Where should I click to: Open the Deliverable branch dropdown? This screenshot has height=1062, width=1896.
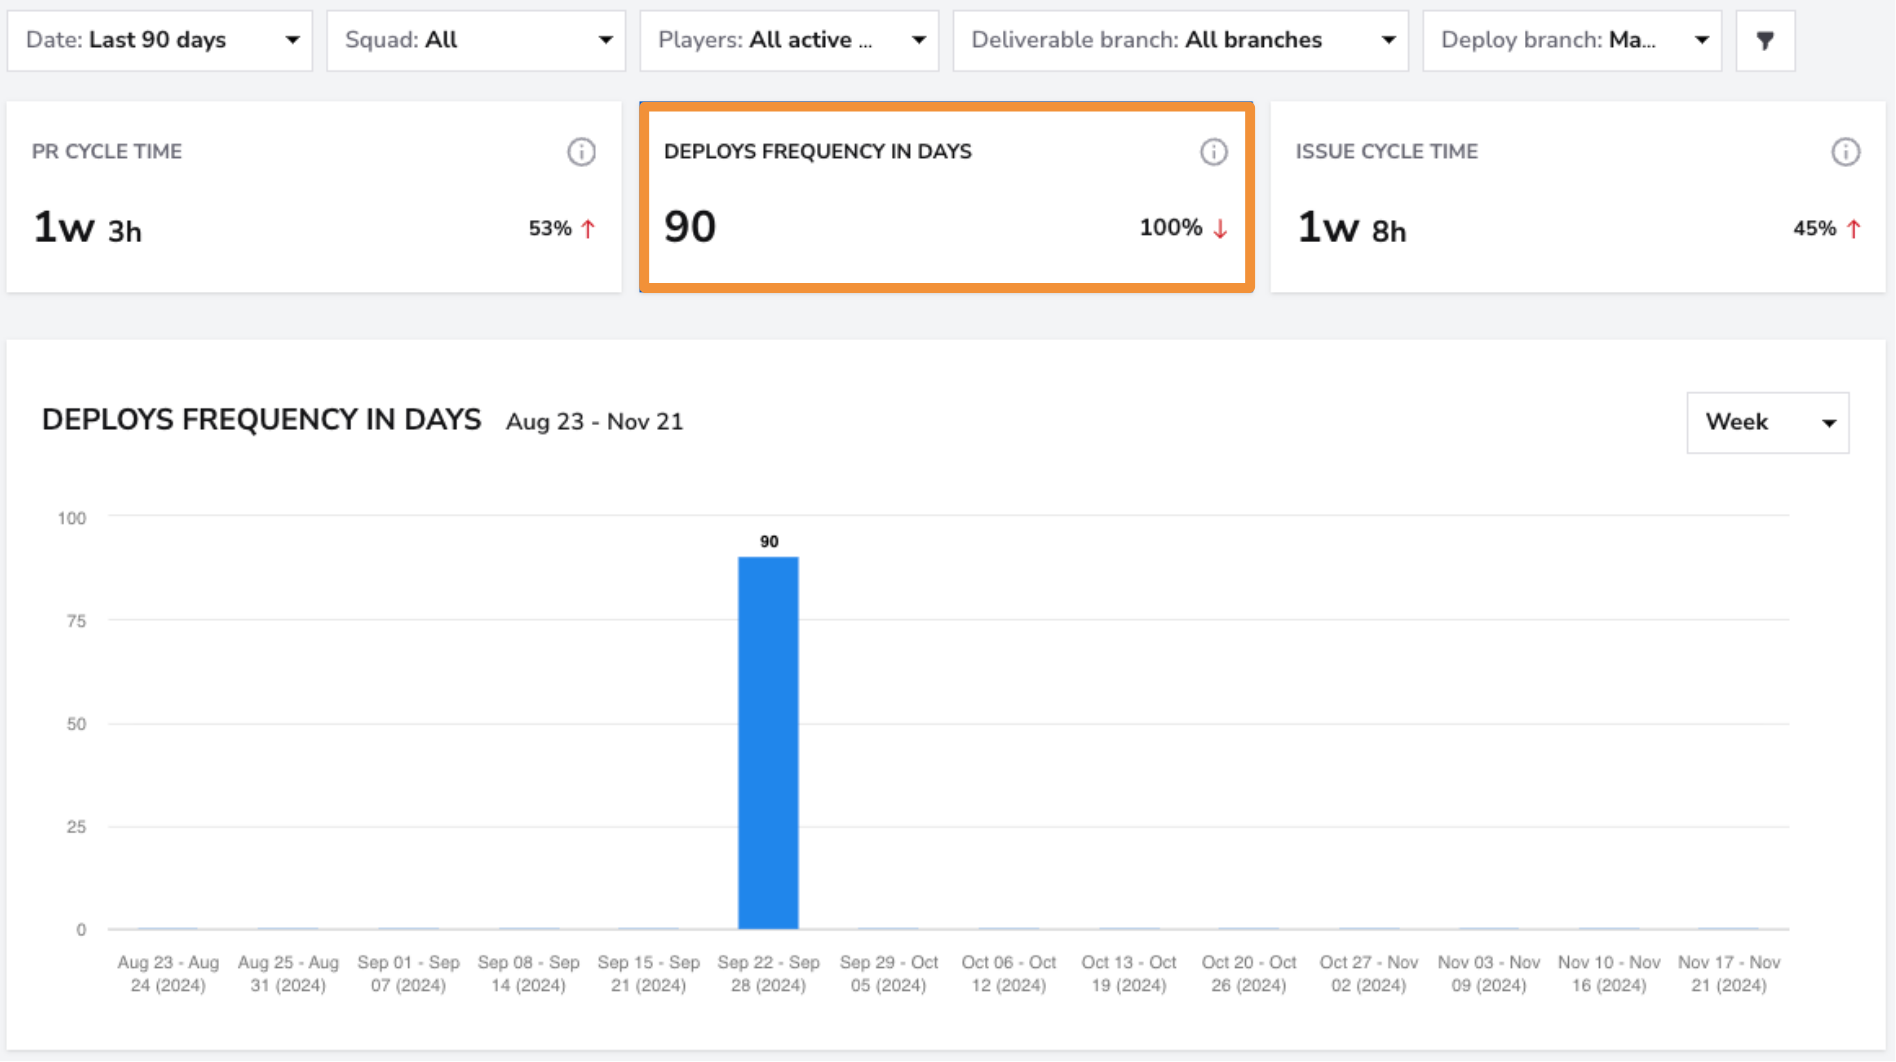tap(1181, 41)
